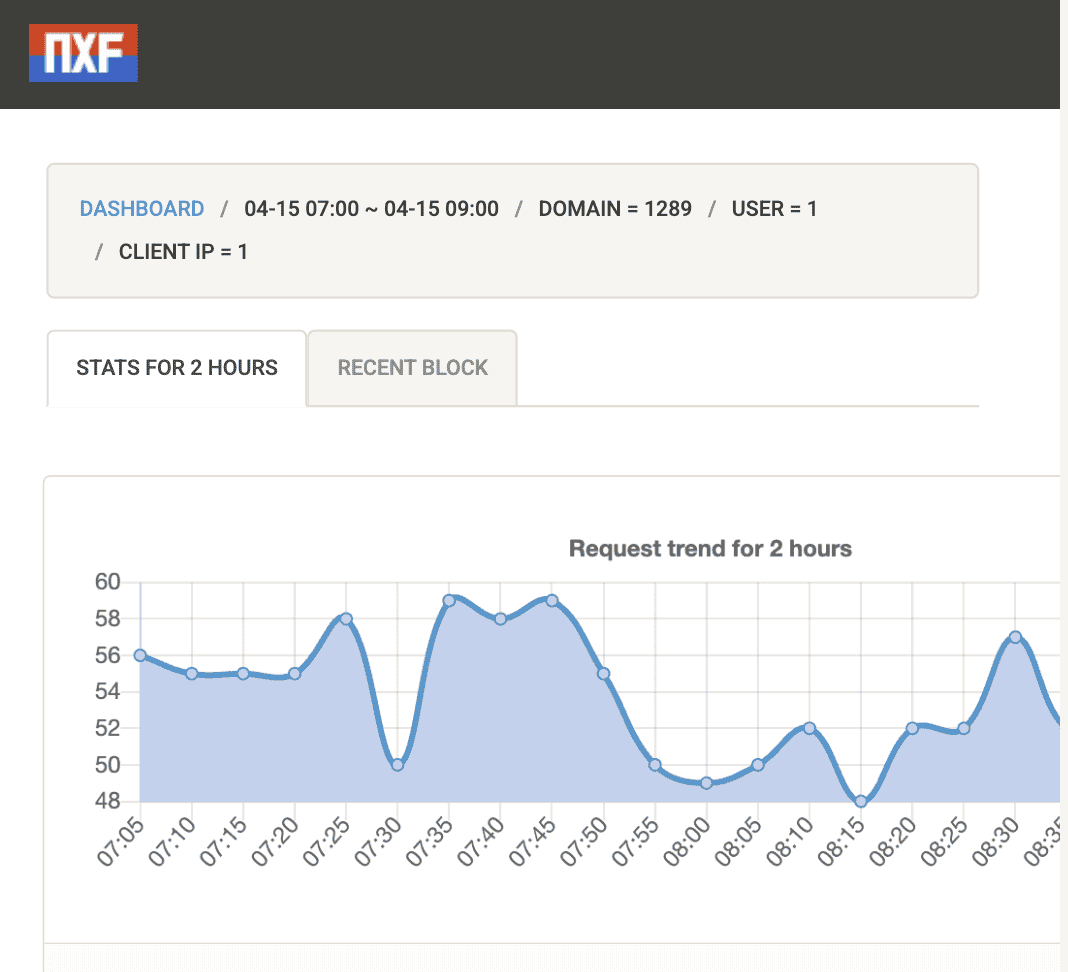1068x972 pixels.
Task: Click the 07:30 dip data point
Action: click(x=397, y=765)
